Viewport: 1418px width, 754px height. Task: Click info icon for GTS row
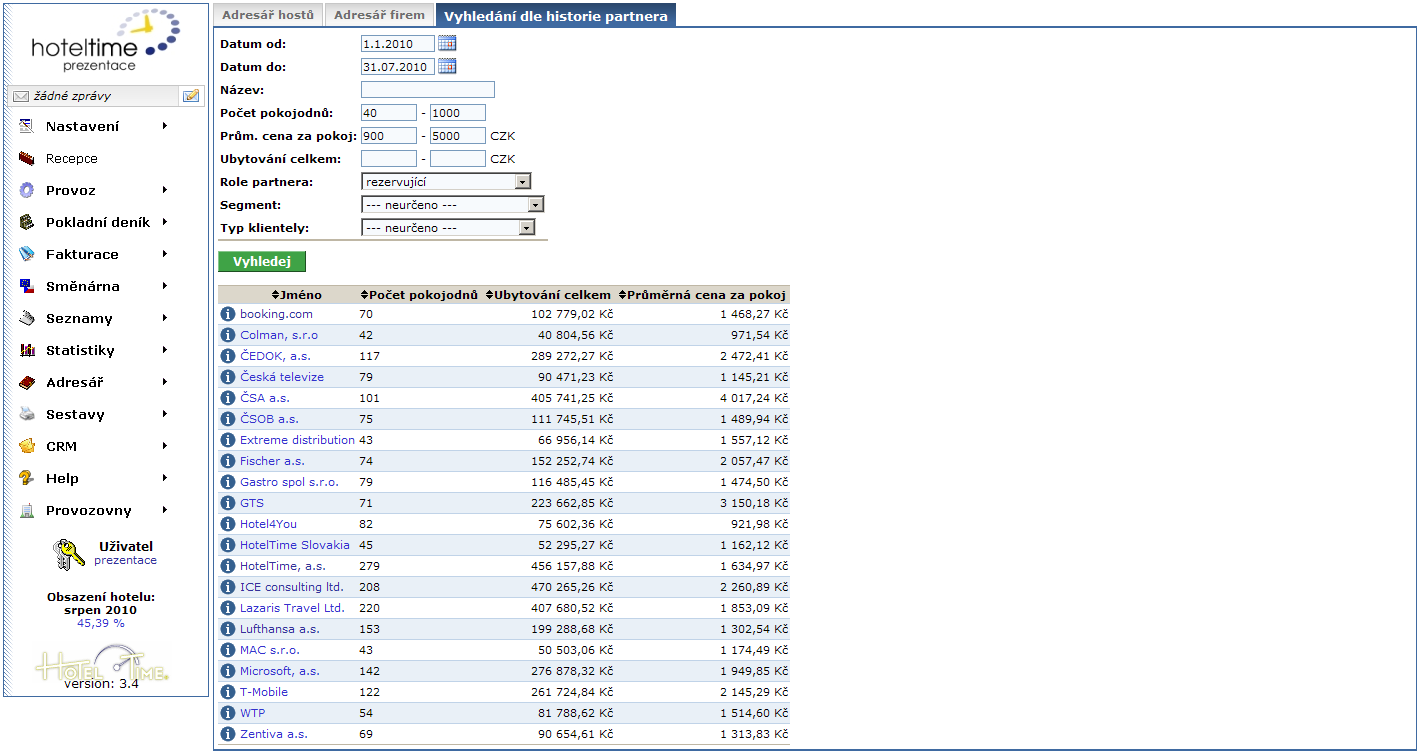(x=228, y=503)
